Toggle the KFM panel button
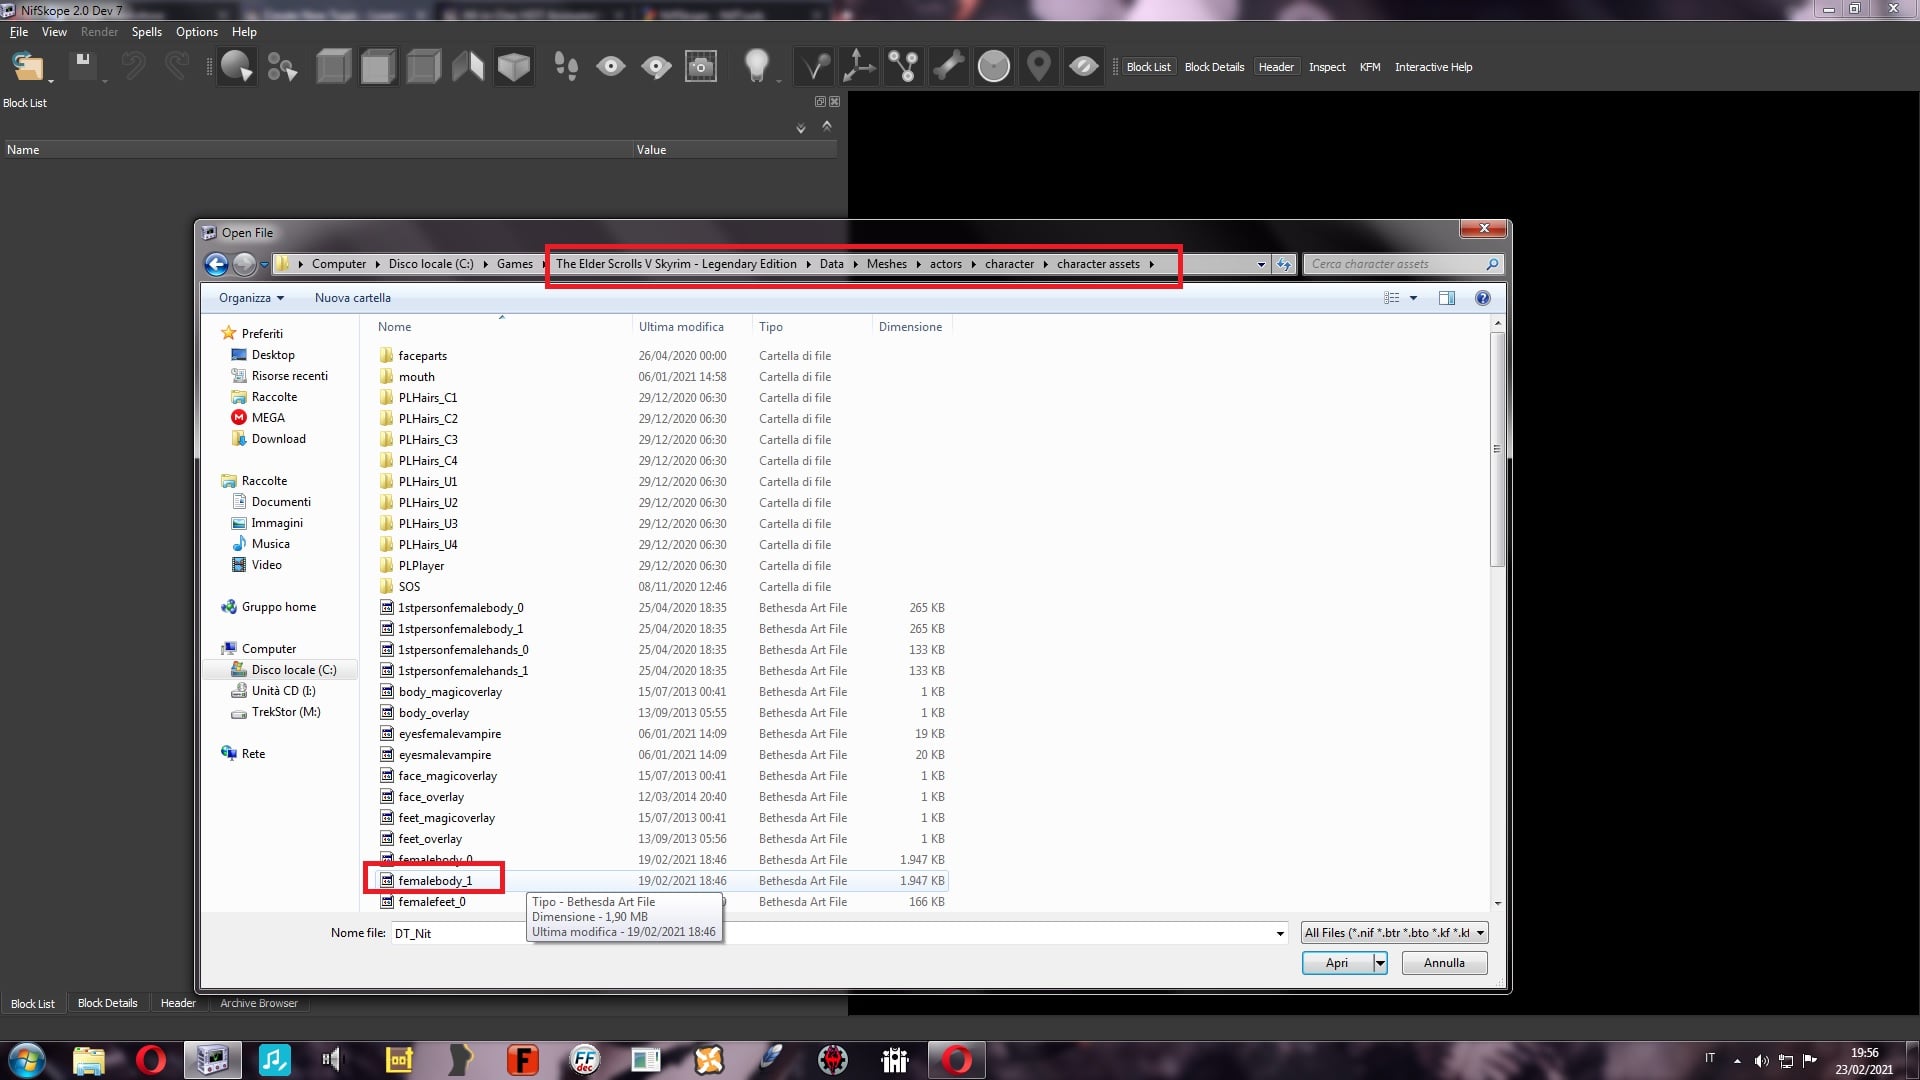Viewport: 1920px width, 1080px height. coord(1370,67)
